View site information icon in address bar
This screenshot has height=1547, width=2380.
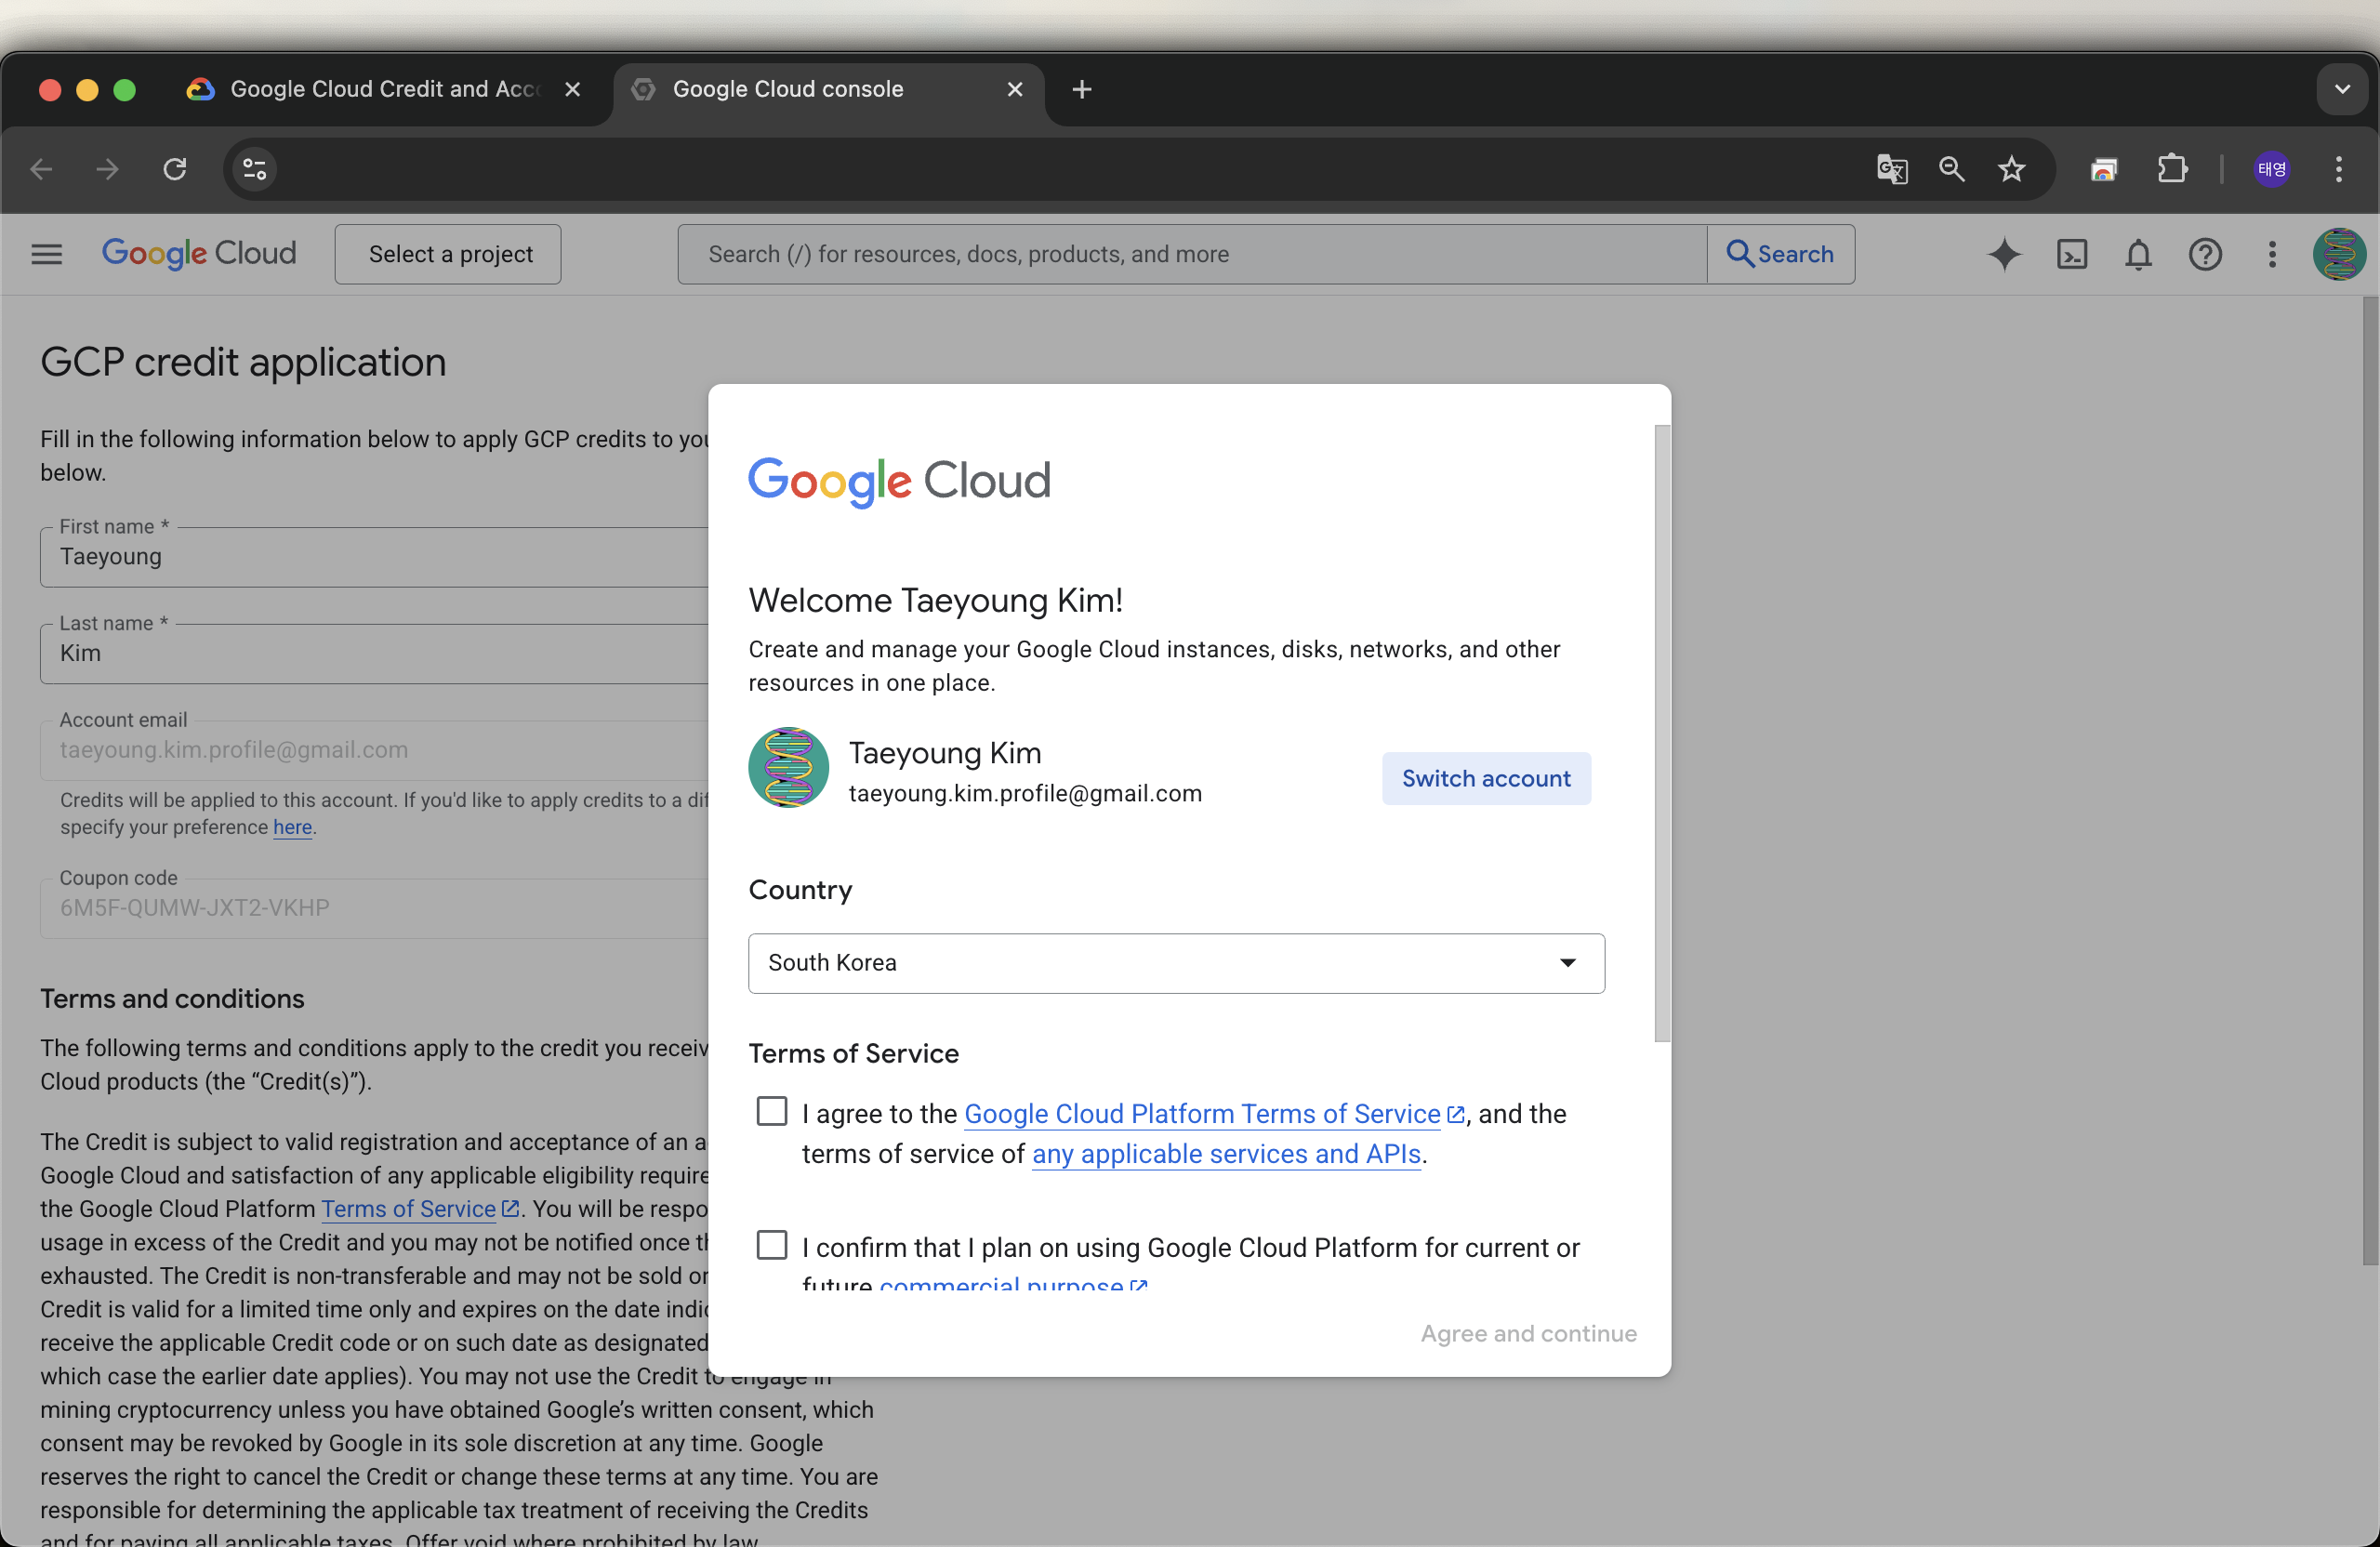click(x=254, y=169)
